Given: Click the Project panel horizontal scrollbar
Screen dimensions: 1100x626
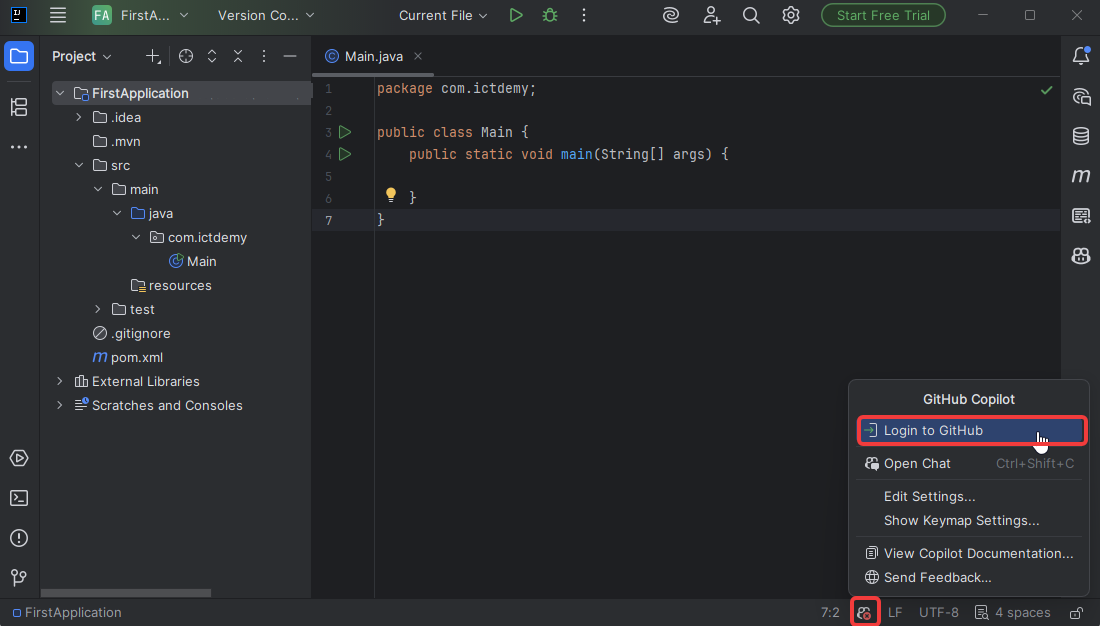Looking at the screenshot, I should [126, 594].
